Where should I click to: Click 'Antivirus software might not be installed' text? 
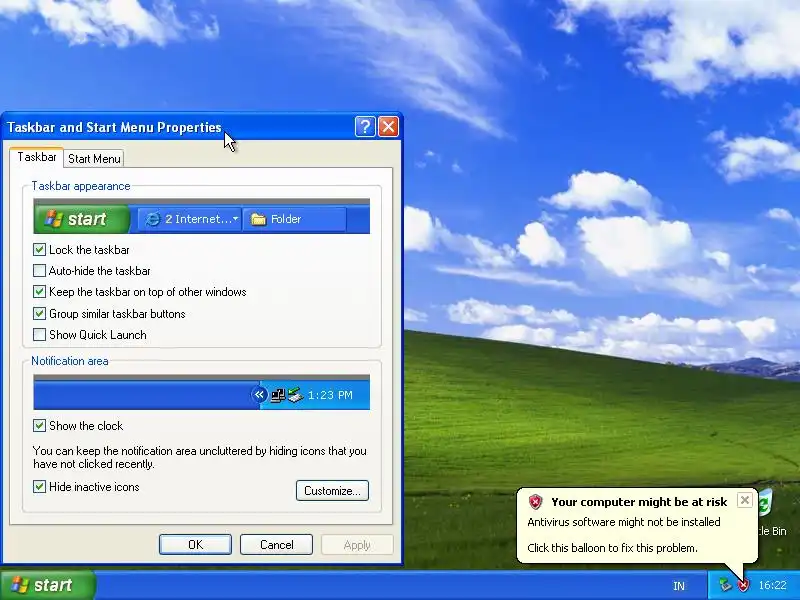[x=623, y=522]
